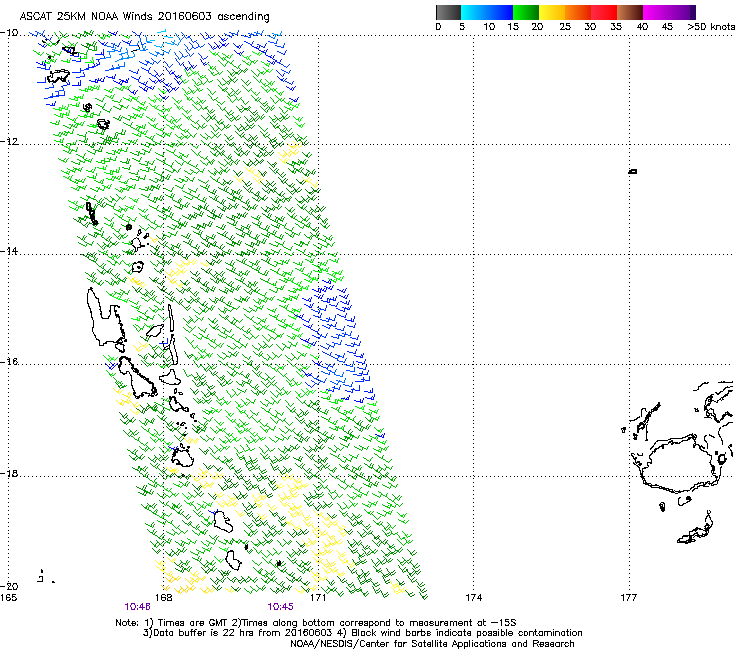
Task: Click the '177' longitude axis label
Action: pos(629,598)
